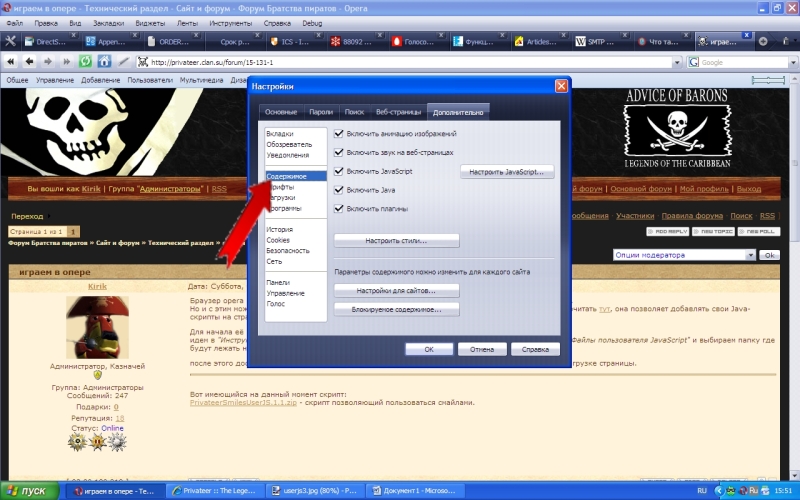Click Настроить стили... button

(x=396, y=240)
